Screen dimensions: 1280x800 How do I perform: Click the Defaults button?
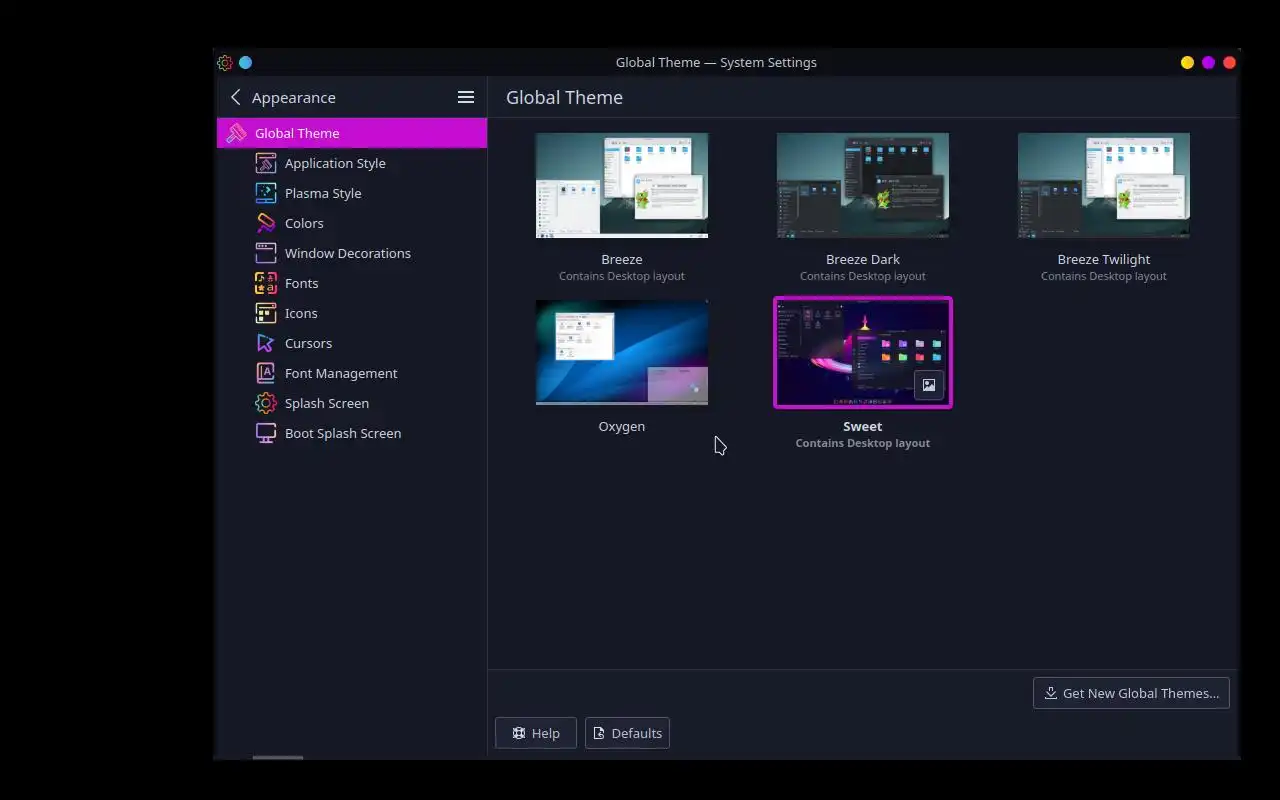627,733
